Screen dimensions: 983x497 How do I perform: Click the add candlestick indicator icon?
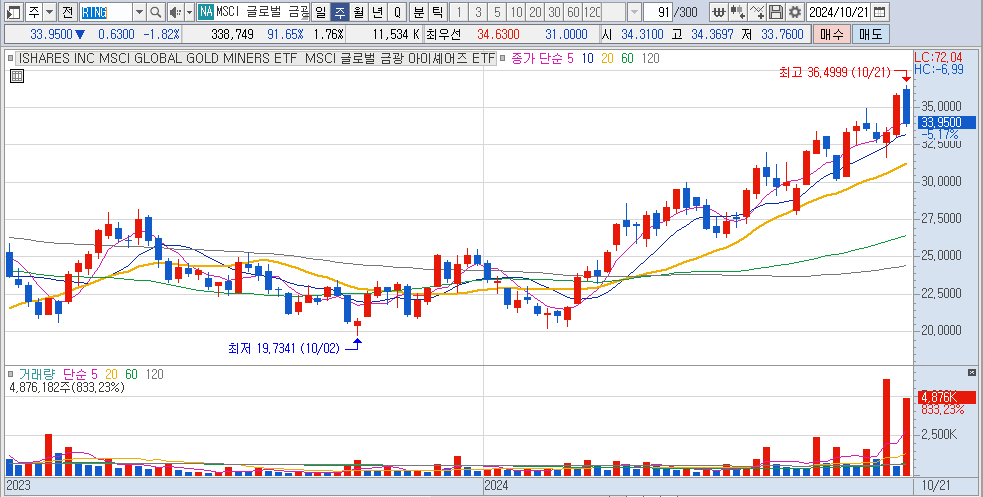[x=738, y=11]
